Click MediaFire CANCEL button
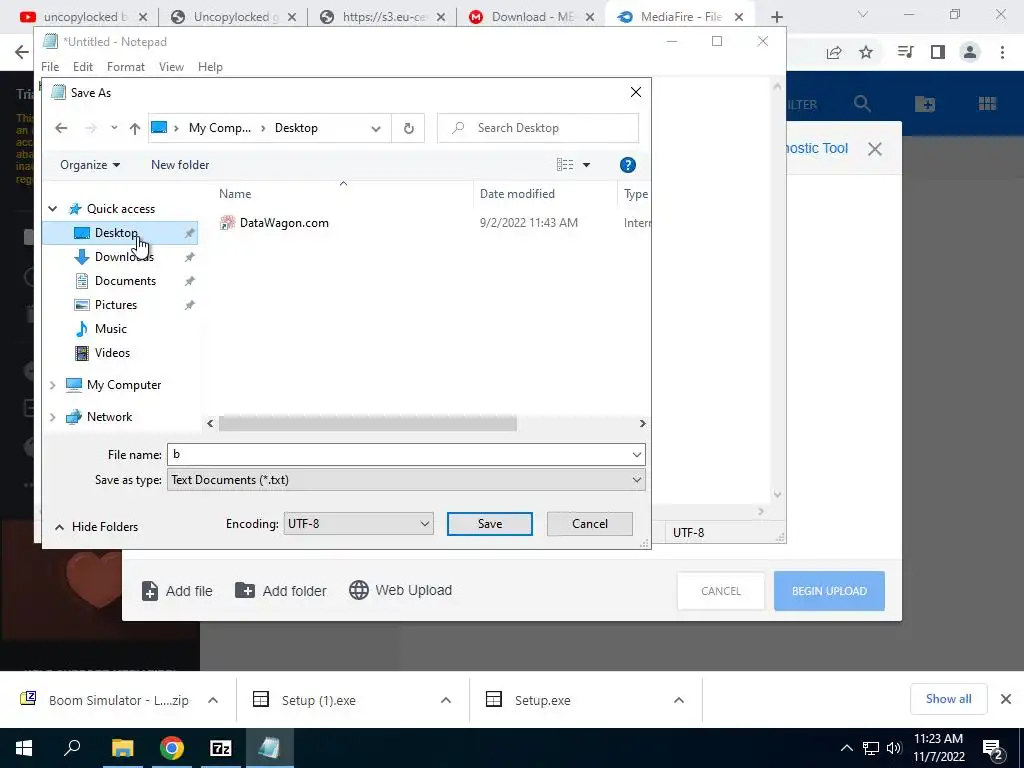The height and width of the screenshot is (768, 1024). pos(721,591)
